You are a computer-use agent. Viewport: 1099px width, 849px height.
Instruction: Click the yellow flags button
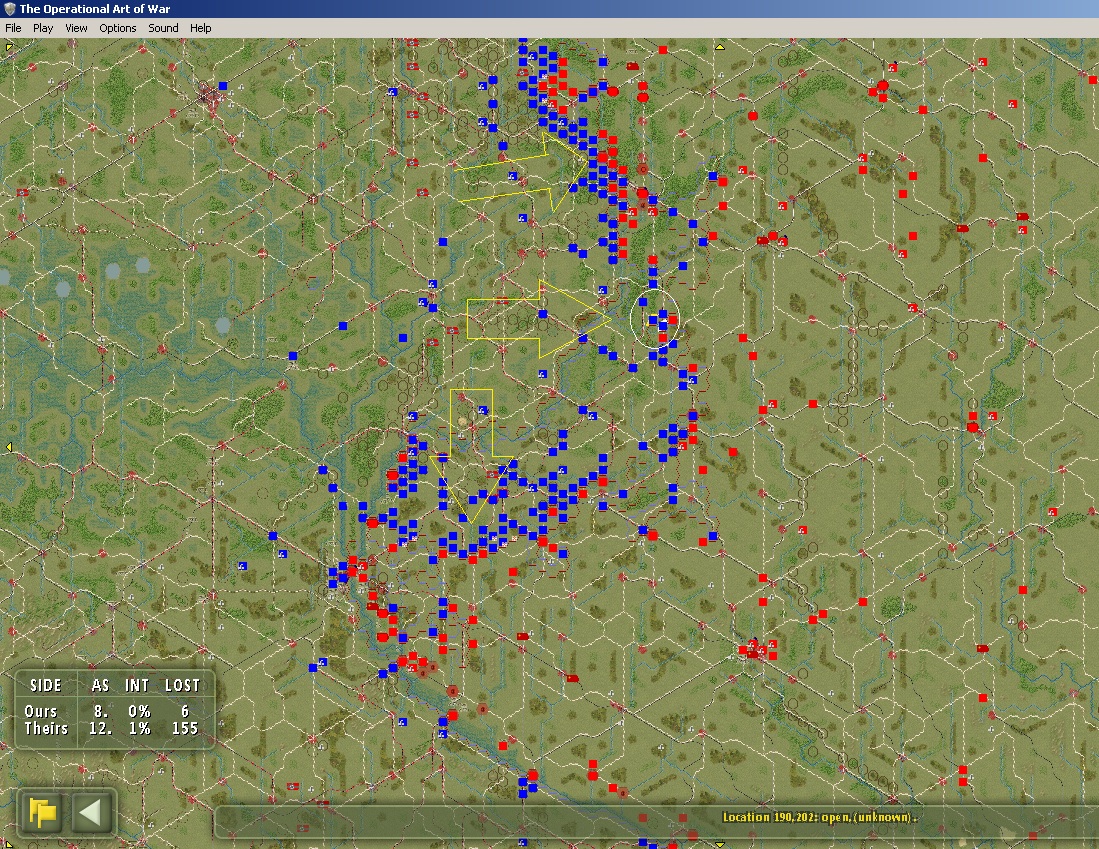(x=43, y=813)
